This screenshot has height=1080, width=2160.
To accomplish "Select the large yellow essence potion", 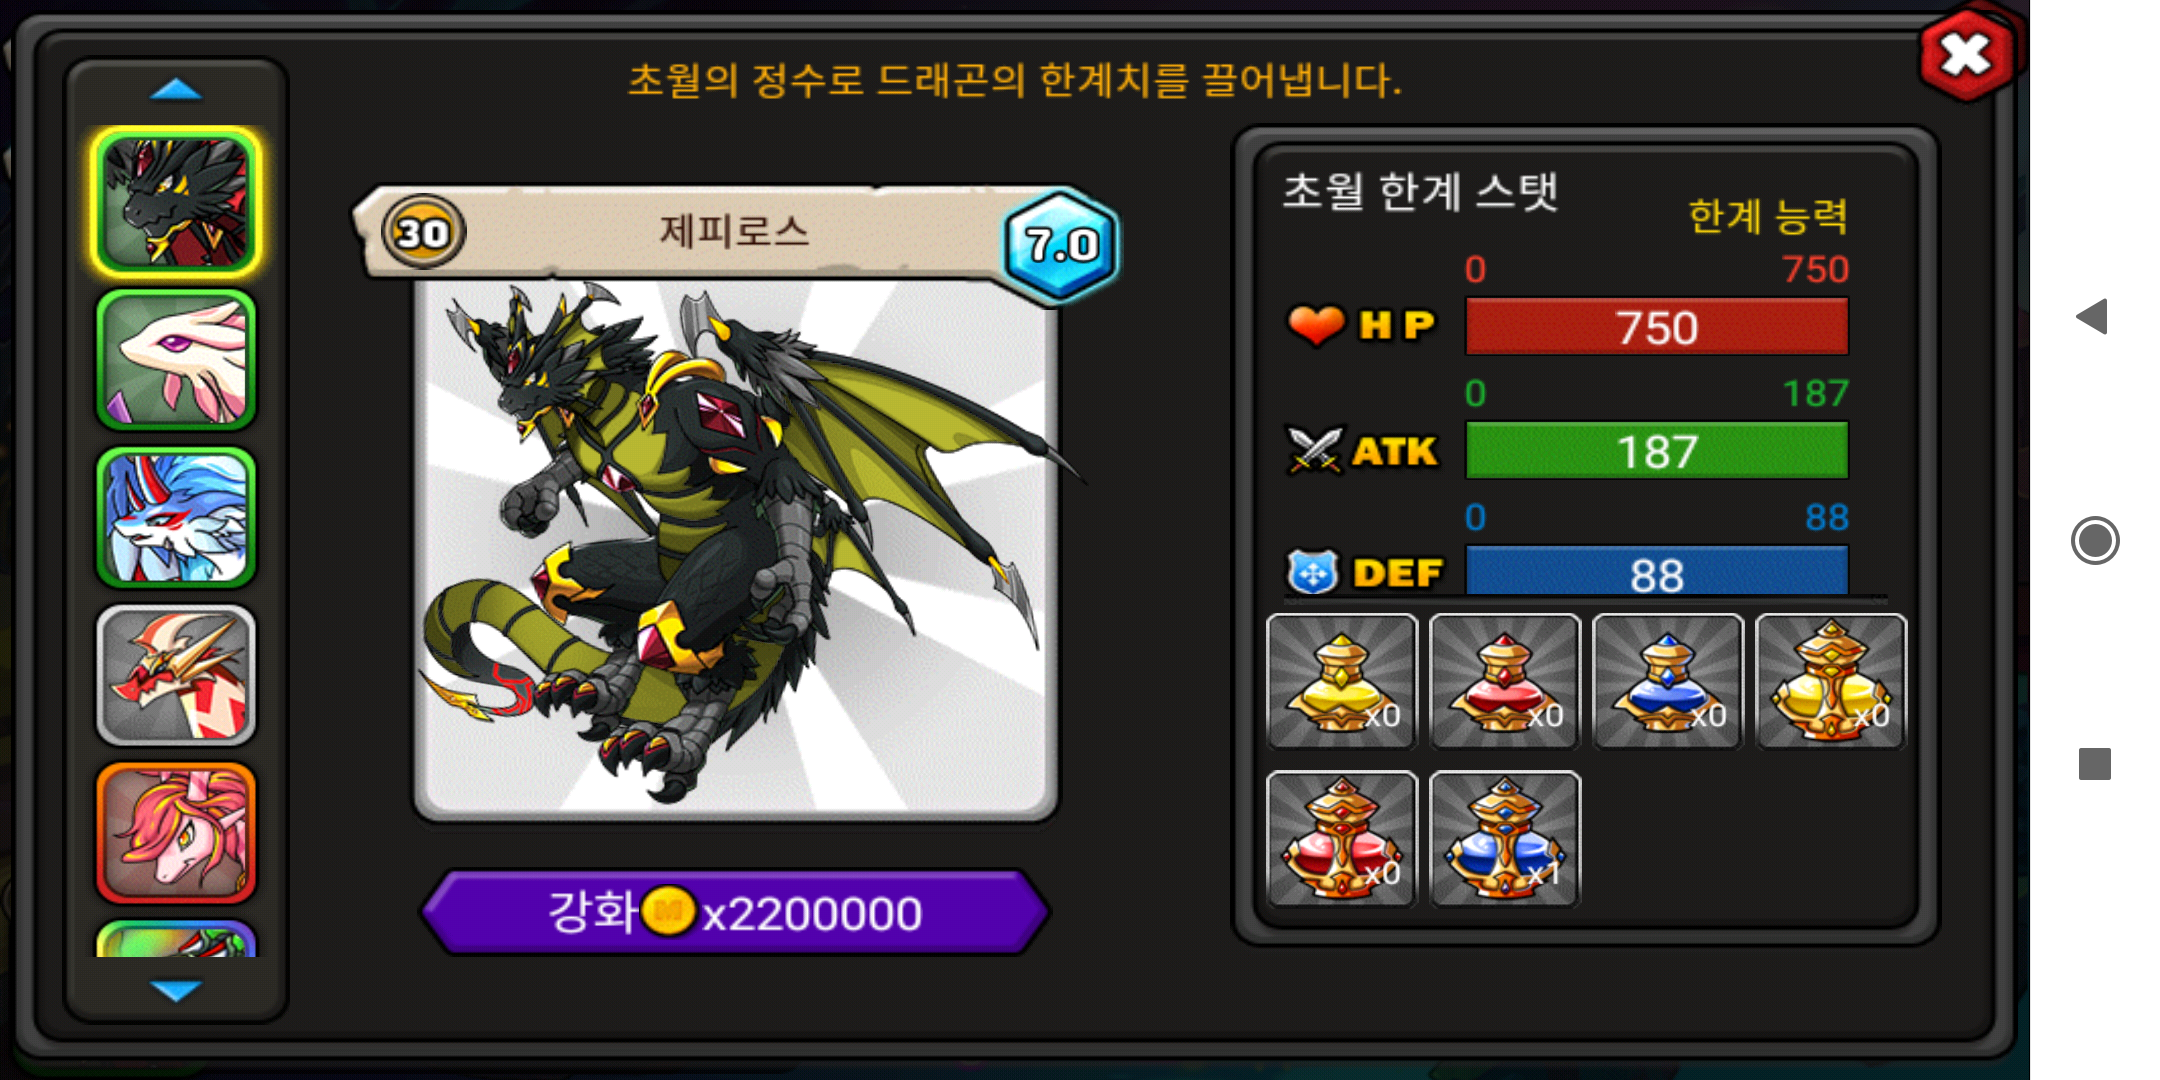I will (x=1831, y=681).
